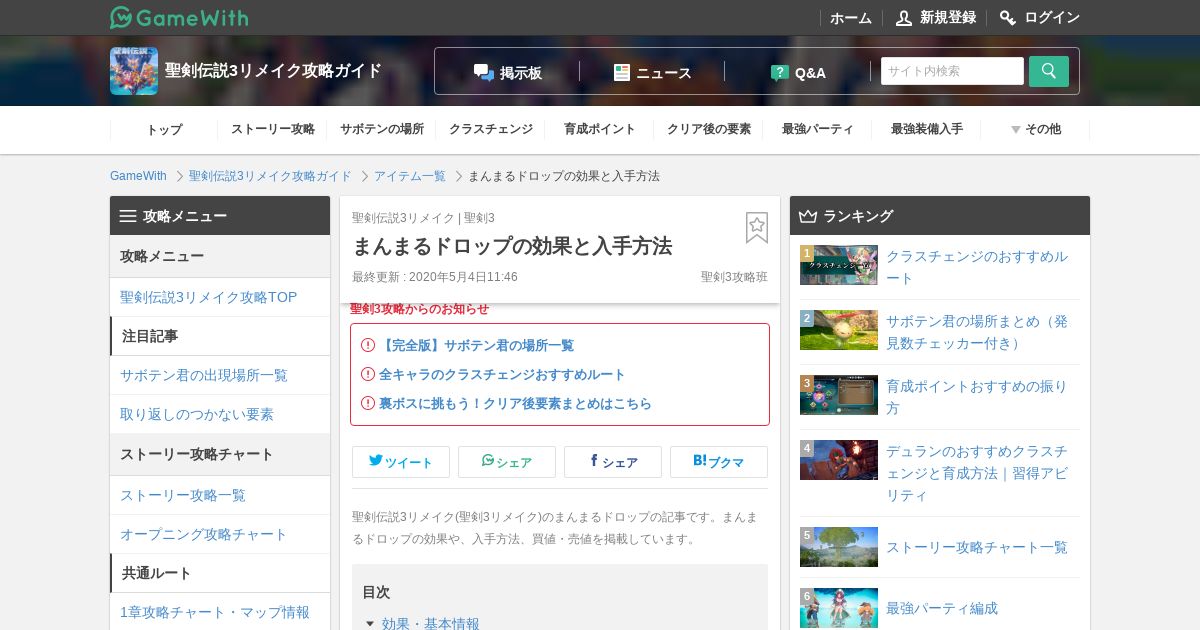Click the GameWith breadcrumb link
This screenshot has width=1200, height=630.
tap(138, 176)
